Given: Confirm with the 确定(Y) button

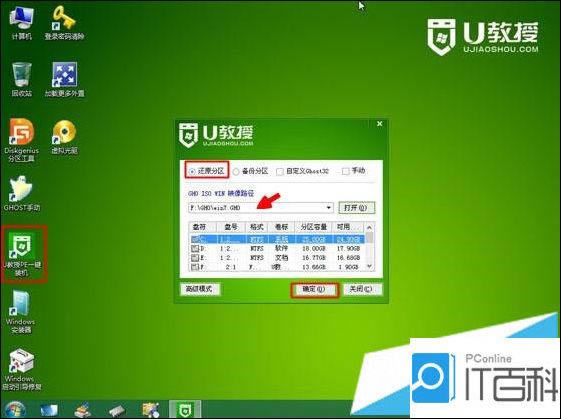Looking at the screenshot, I should point(314,289).
